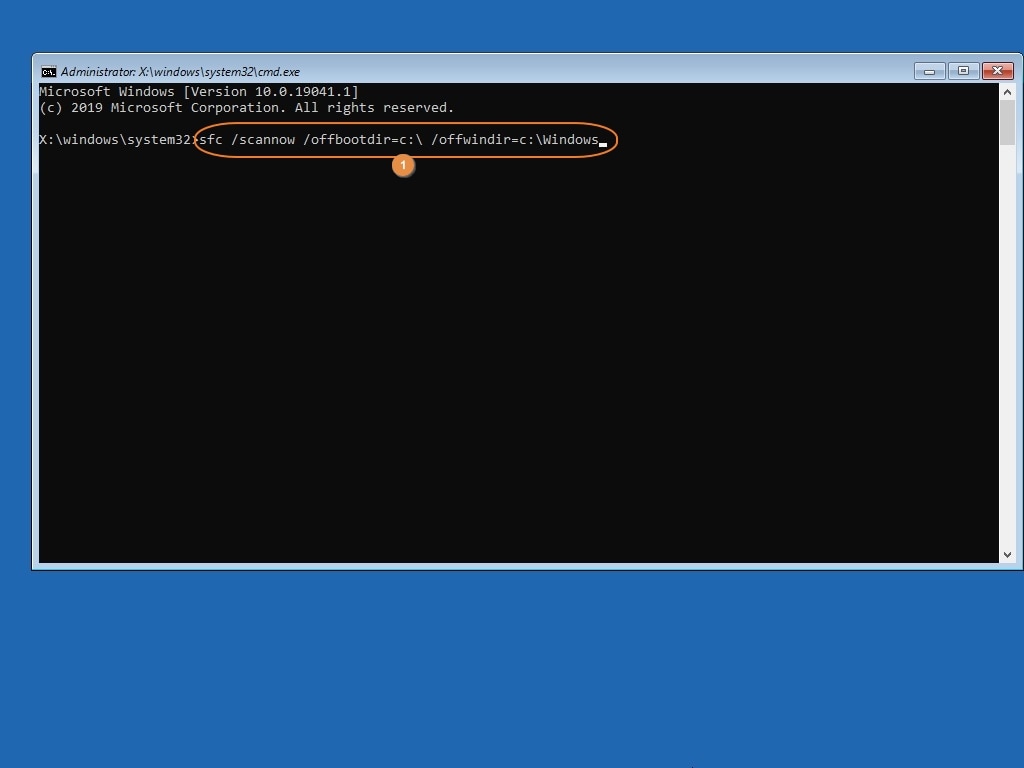Viewport: 1024px width, 768px height.
Task: Maximize the command prompt window
Action: [963, 71]
